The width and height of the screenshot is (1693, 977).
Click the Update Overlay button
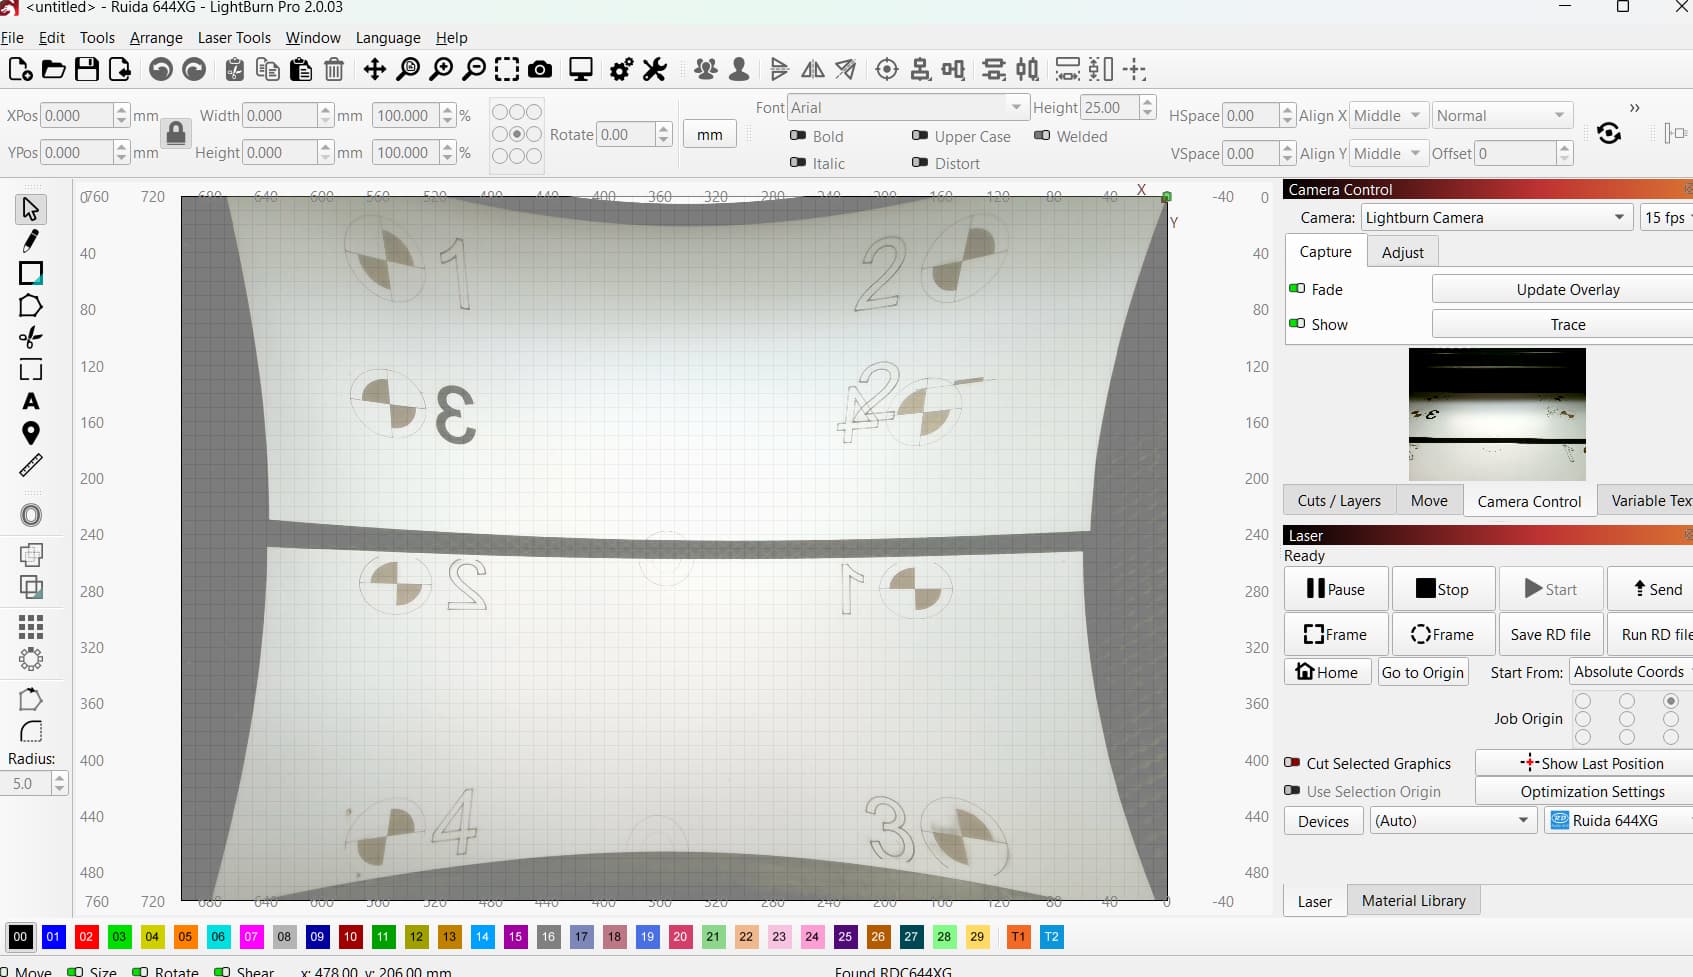point(1566,290)
